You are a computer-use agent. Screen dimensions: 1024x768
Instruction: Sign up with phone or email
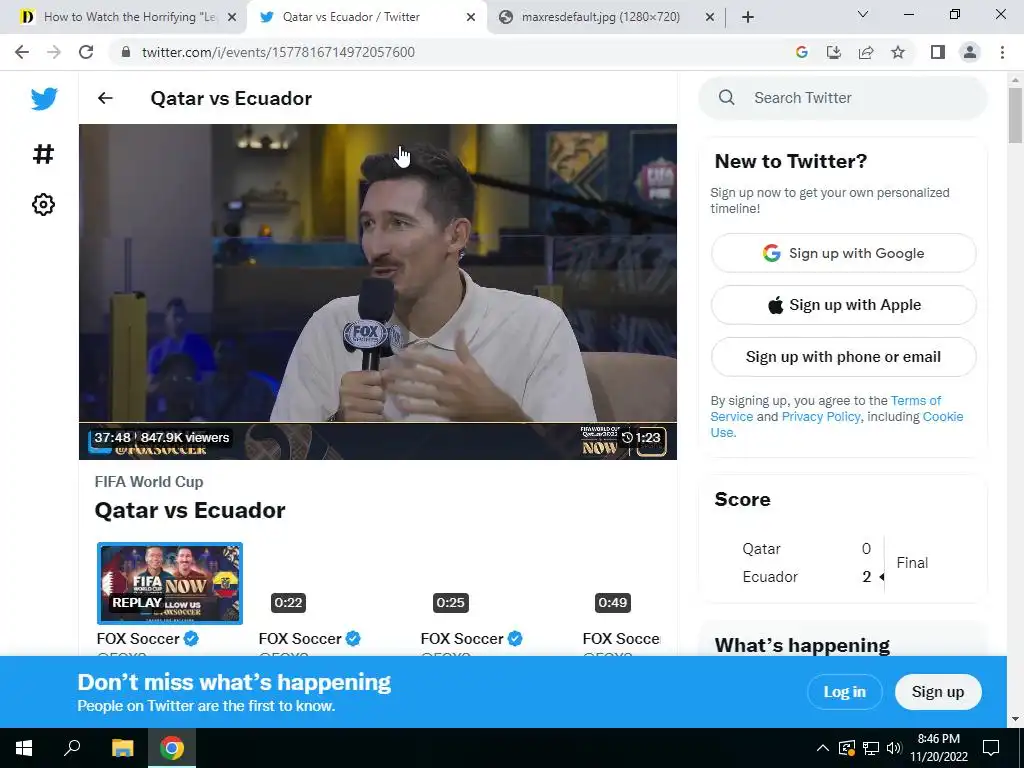tap(843, 357)
